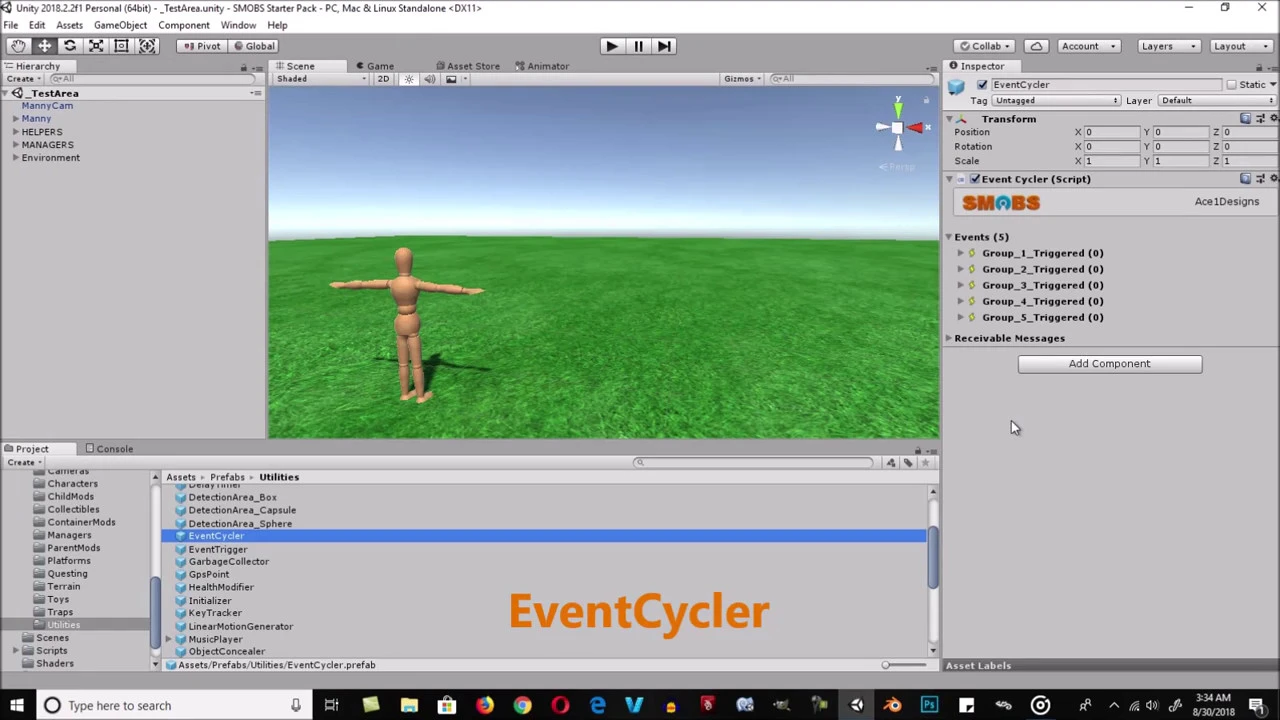
Task: Open Transform component preset icon
Action: pos(1260,119)
